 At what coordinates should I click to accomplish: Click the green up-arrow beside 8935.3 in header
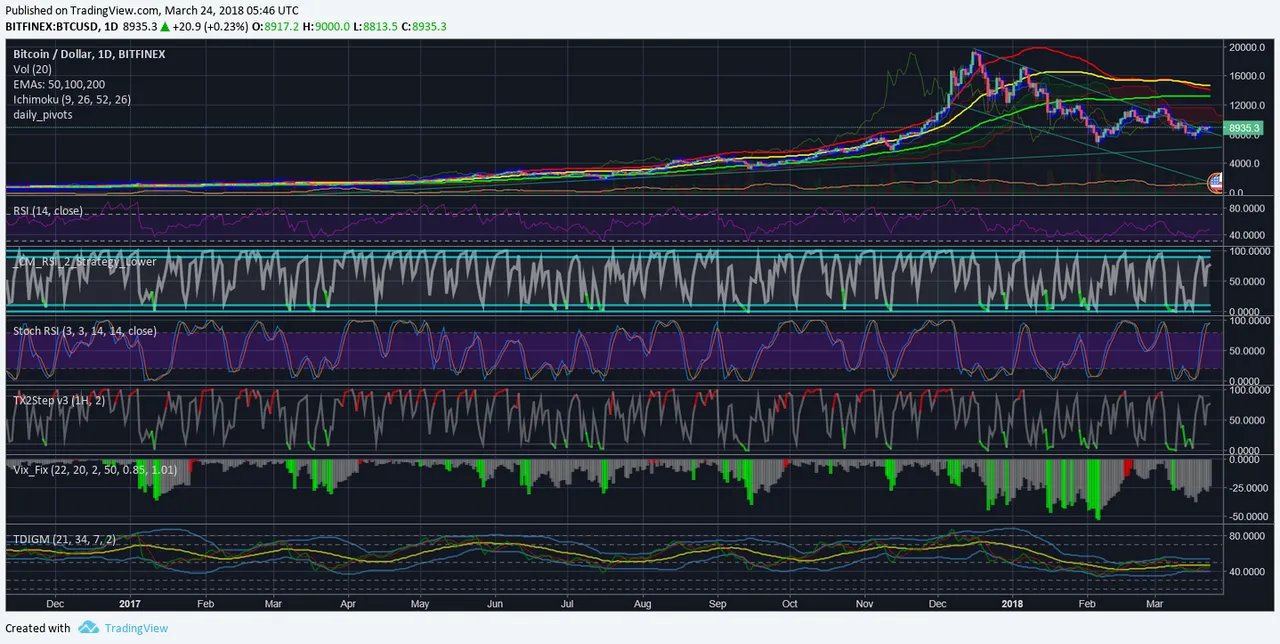pyautogui.click(x=165, y=27)
